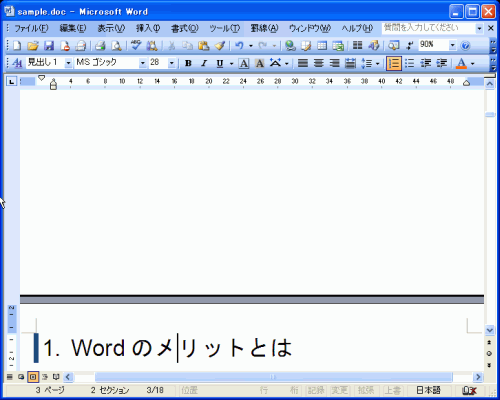Image resolution: width=500 pixels, height=400 pixels.
Task: Toggle the Document Map button
Action: [393, 45]
